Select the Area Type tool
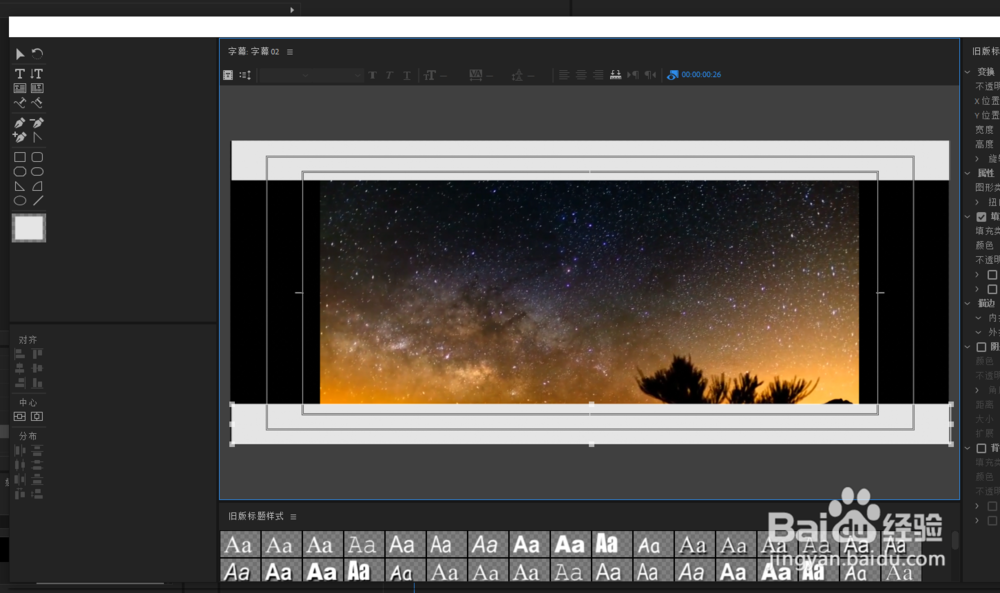The image size is (1000, 593). pos(20,88)
